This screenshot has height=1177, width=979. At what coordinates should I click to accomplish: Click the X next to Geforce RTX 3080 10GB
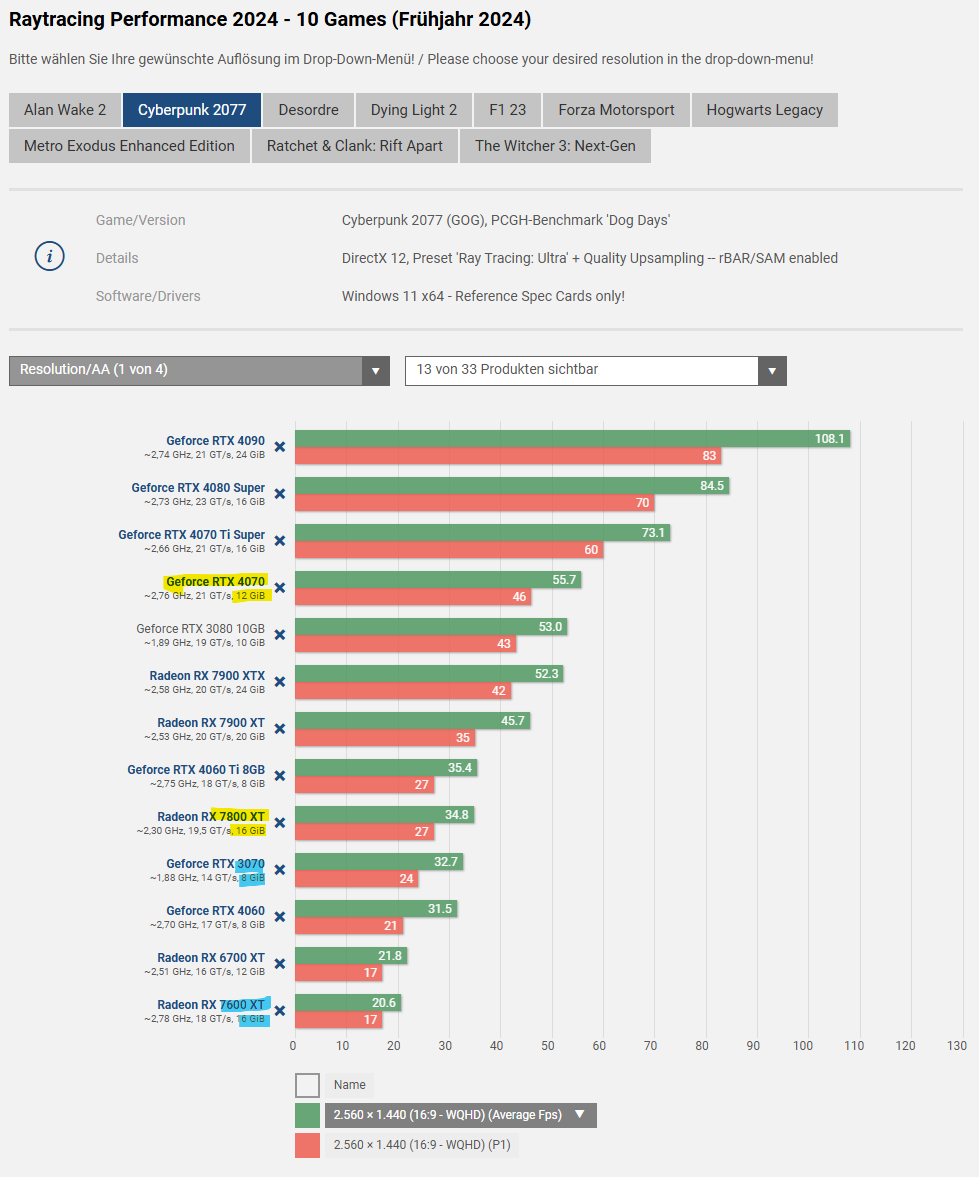click(280, 635)
